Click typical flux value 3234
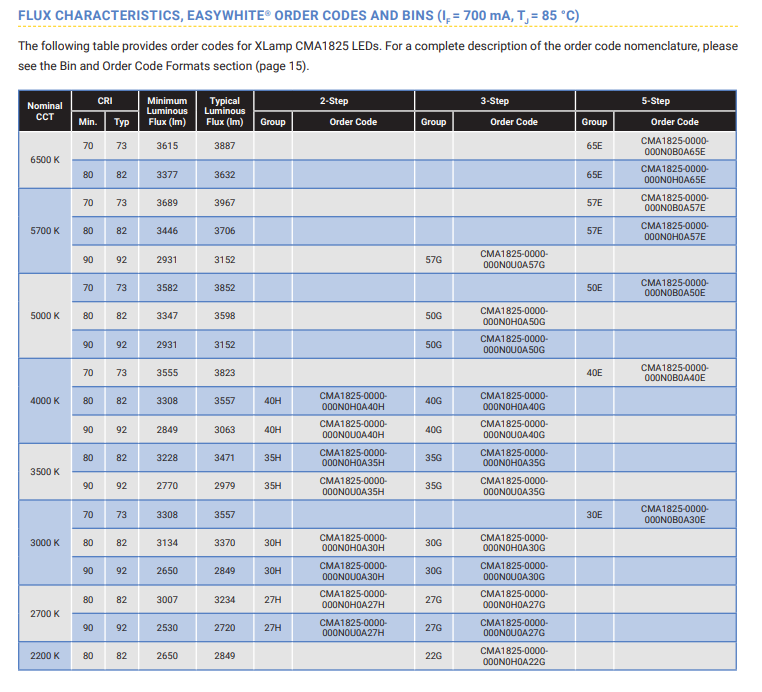Screen dimensions: 762x692 point(225,600)
